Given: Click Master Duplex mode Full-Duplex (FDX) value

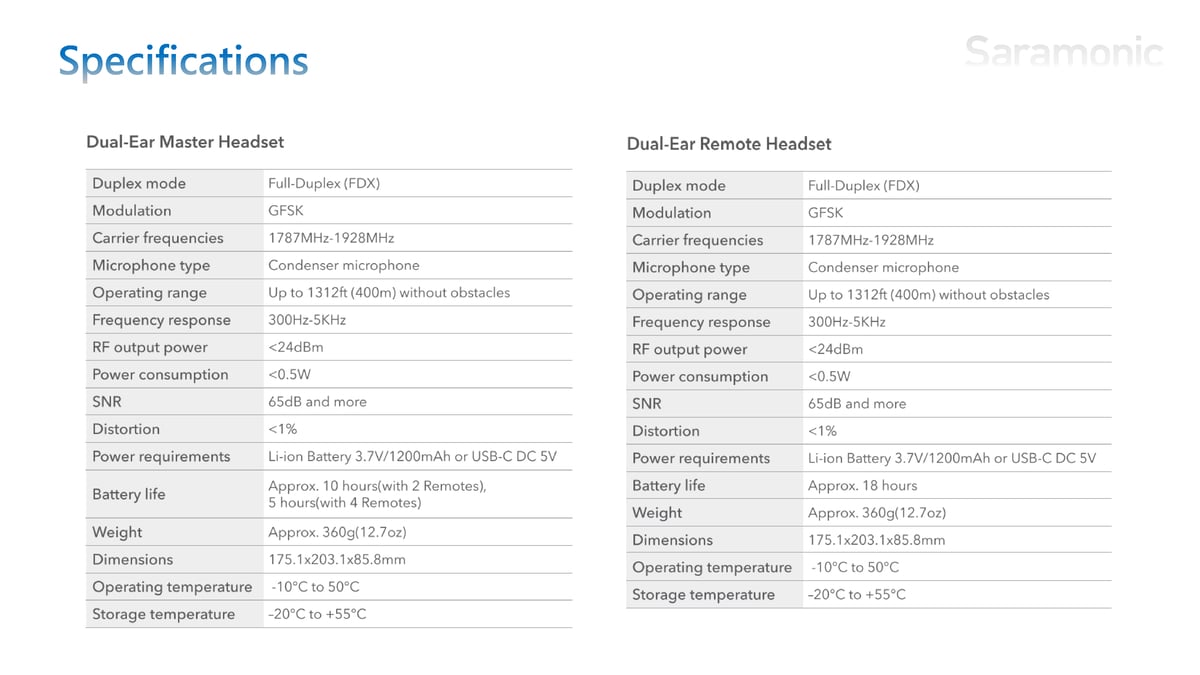Looking at the screenshot, I should (324, 183).
